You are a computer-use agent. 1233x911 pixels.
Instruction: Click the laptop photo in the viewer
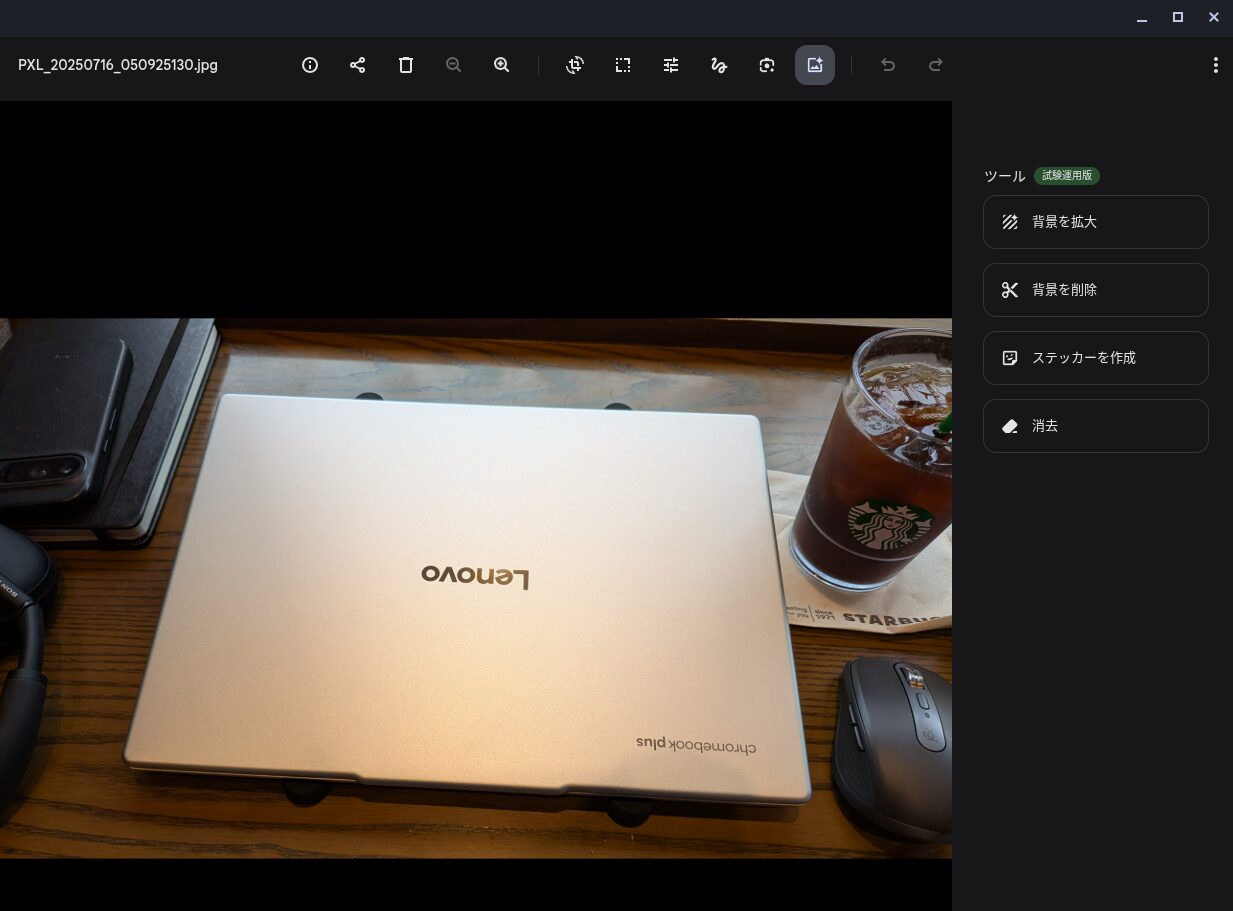coord(476,588)
